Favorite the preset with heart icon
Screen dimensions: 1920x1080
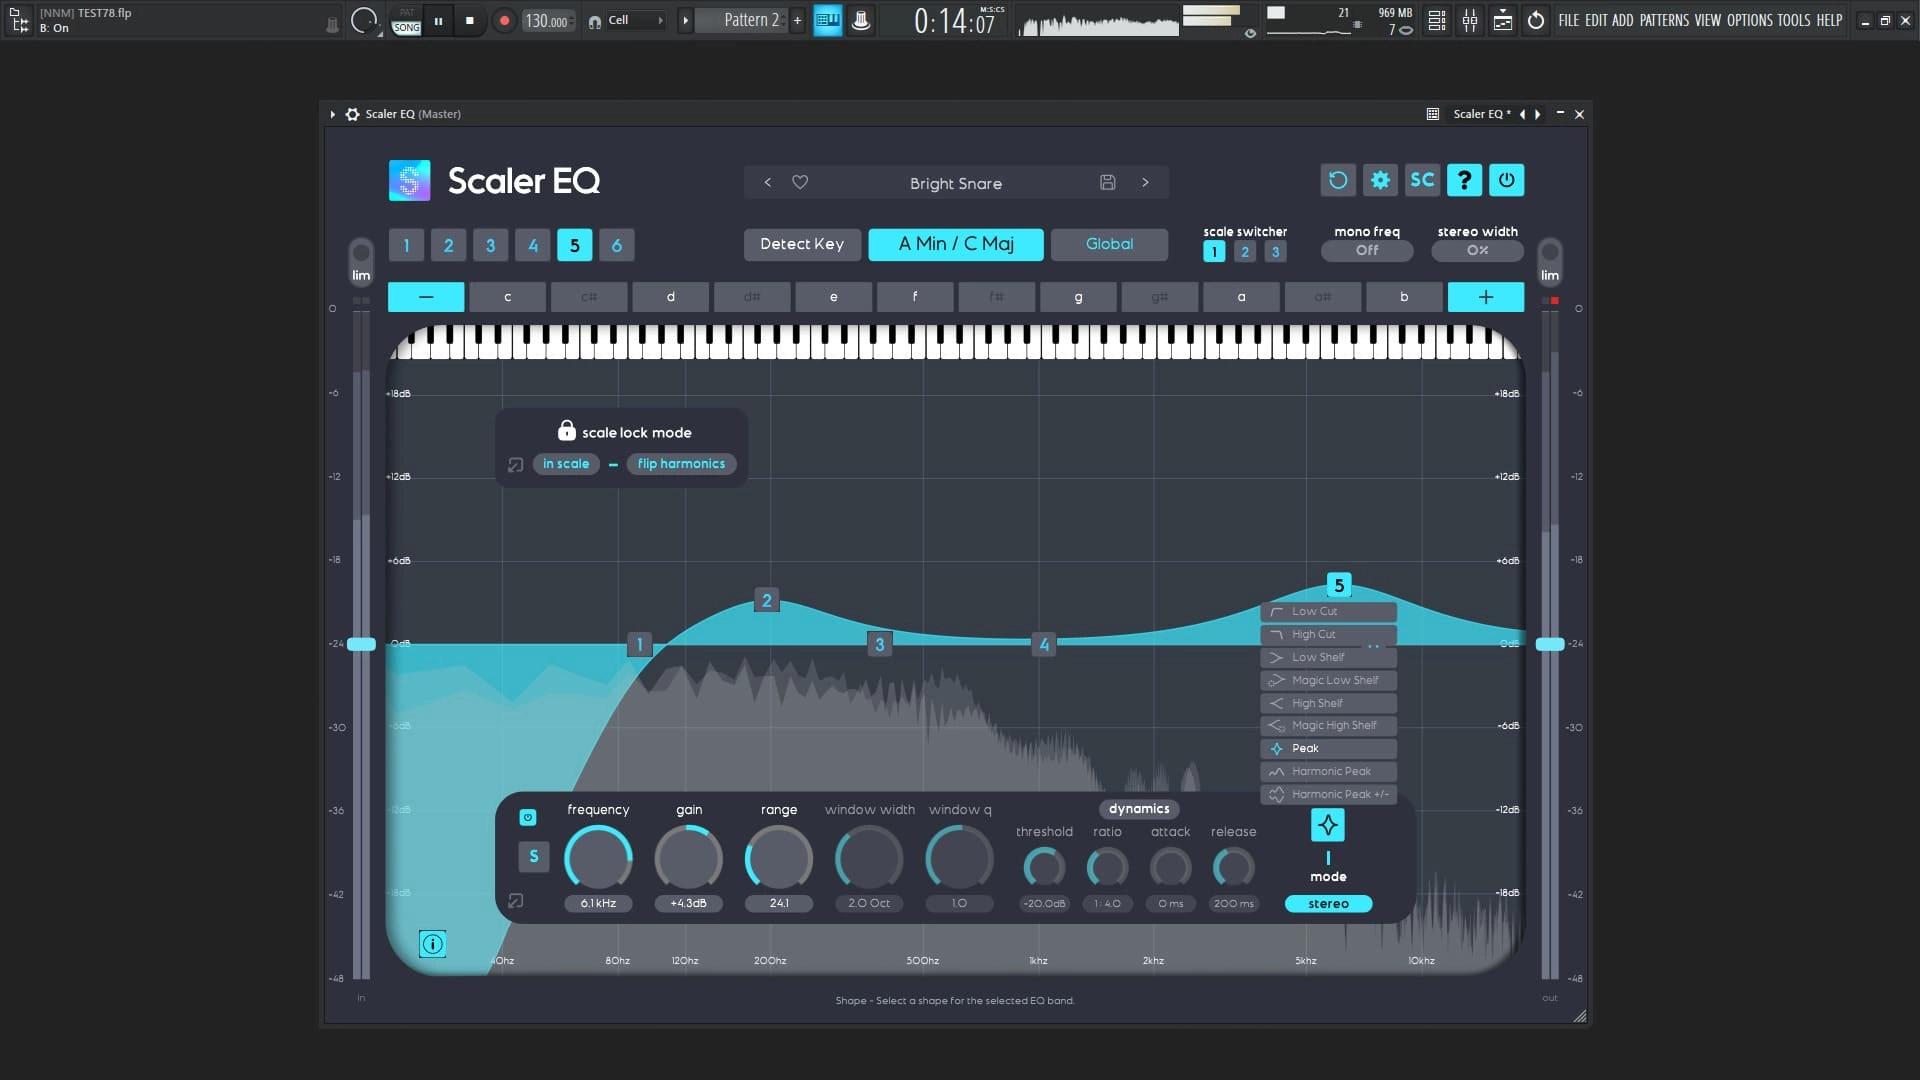800,182
